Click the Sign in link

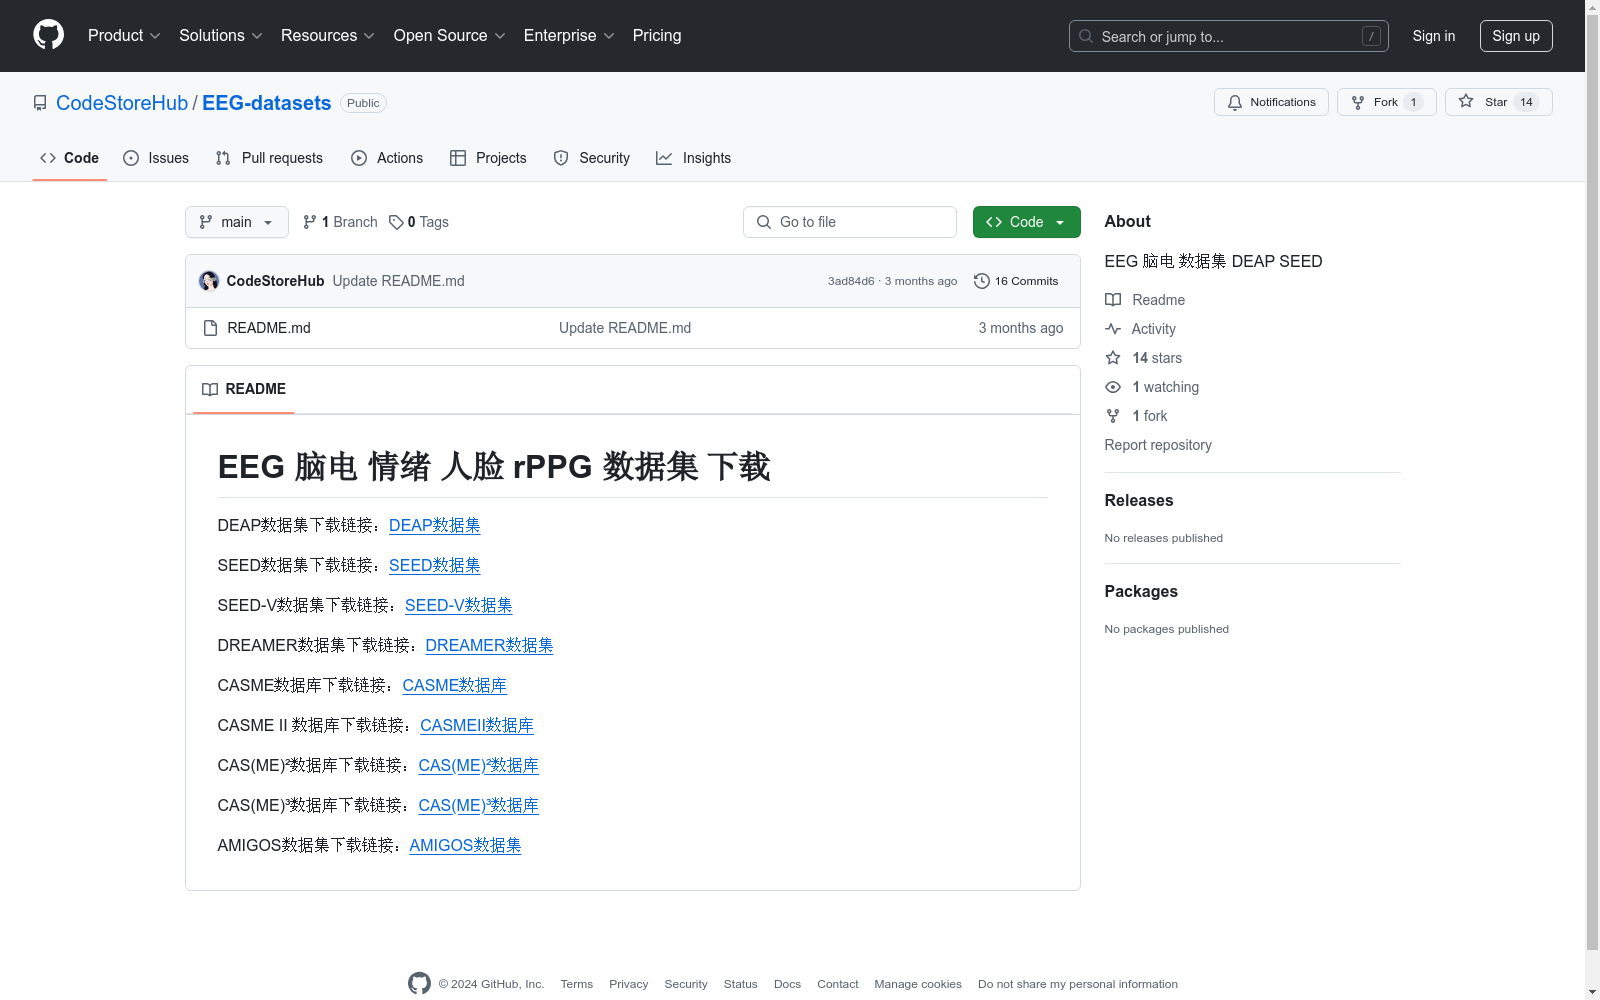click(1434, 36)
